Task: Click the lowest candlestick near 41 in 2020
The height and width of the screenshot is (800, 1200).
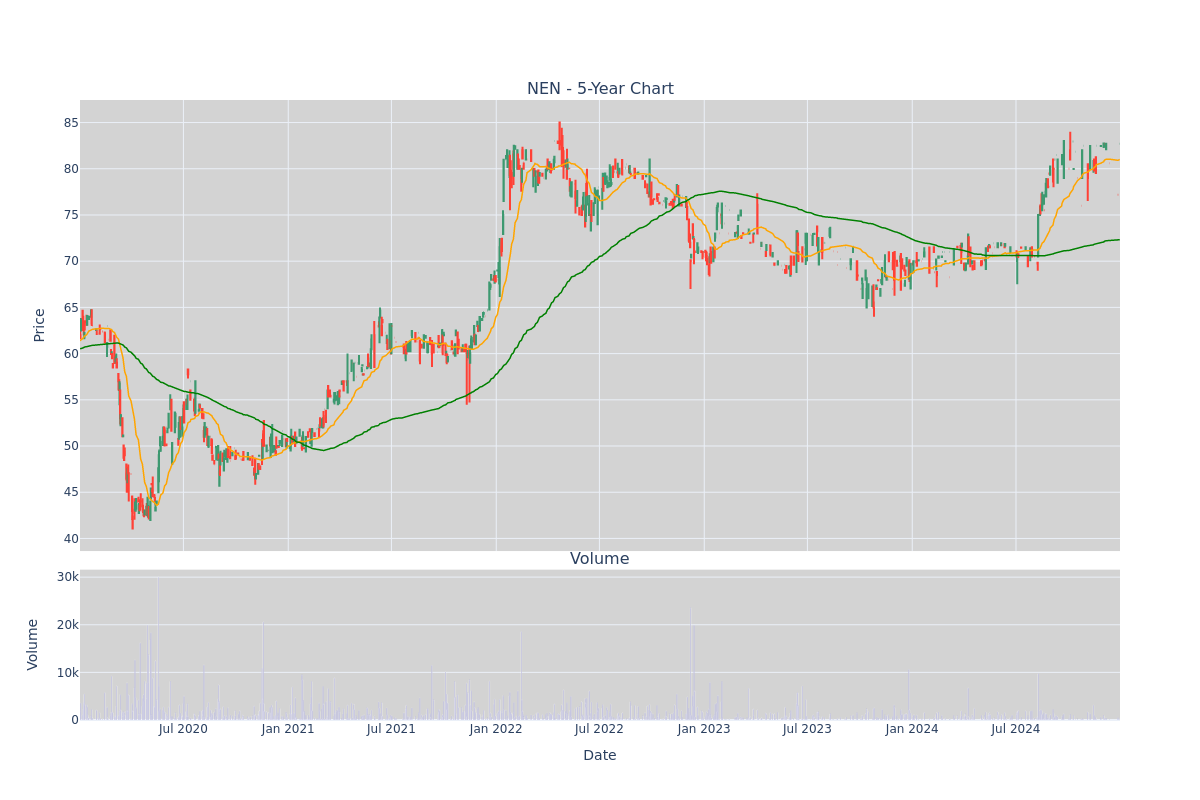Action: point(132,513)
